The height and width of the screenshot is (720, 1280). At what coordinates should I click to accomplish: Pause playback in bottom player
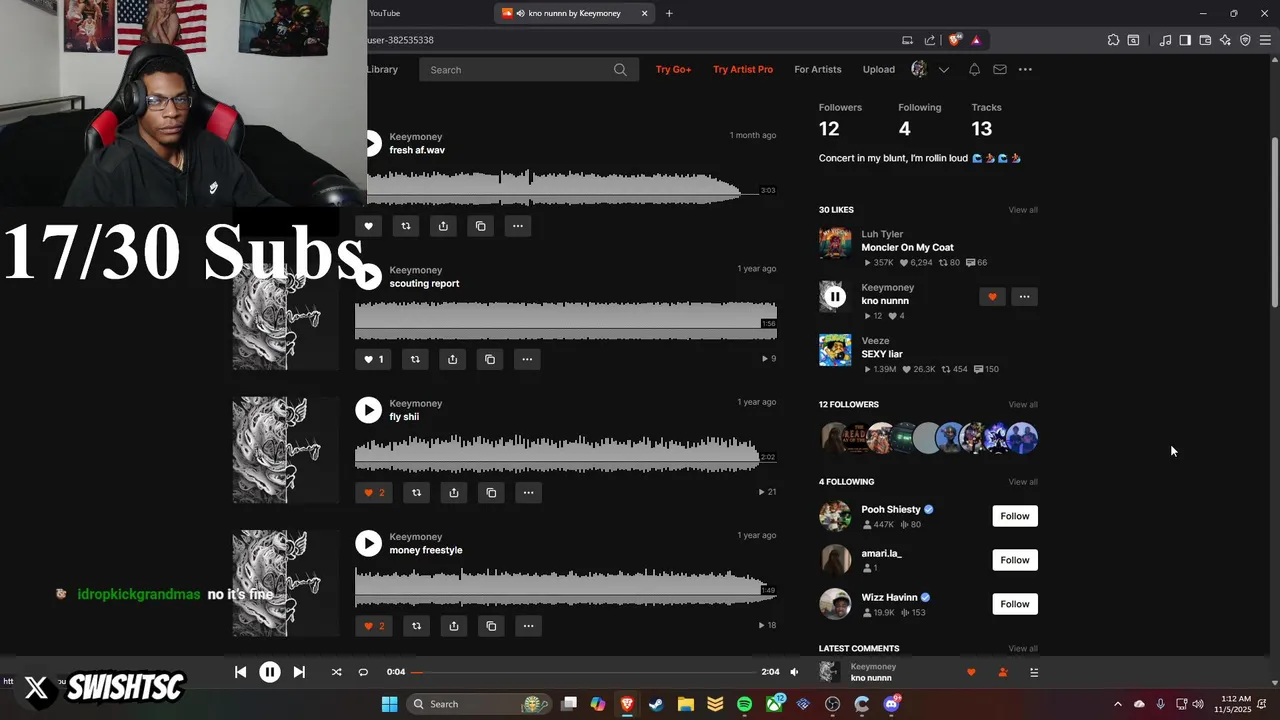270,672
